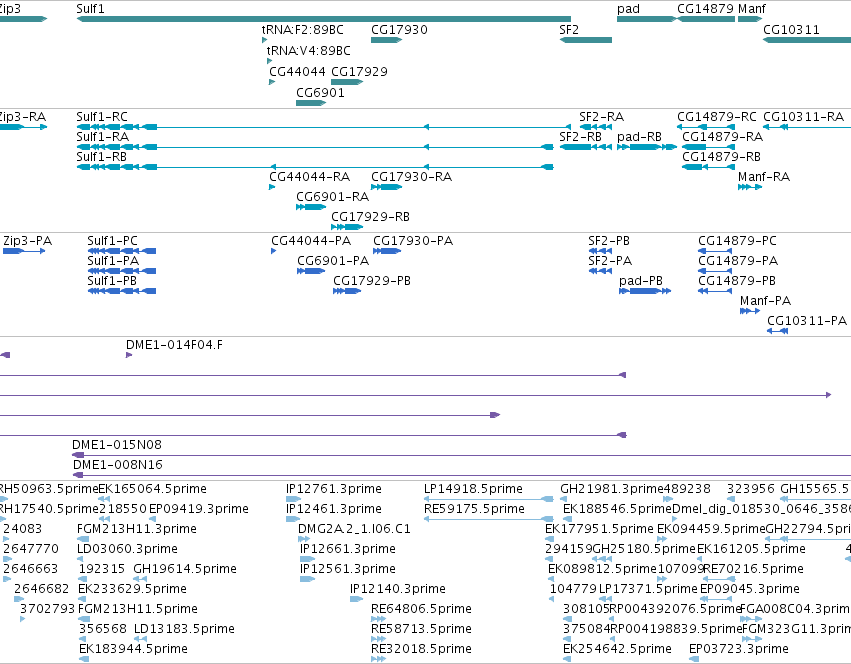Click the RE59175.5prime EST label
851x664 pixels.
tap(474, 509)
